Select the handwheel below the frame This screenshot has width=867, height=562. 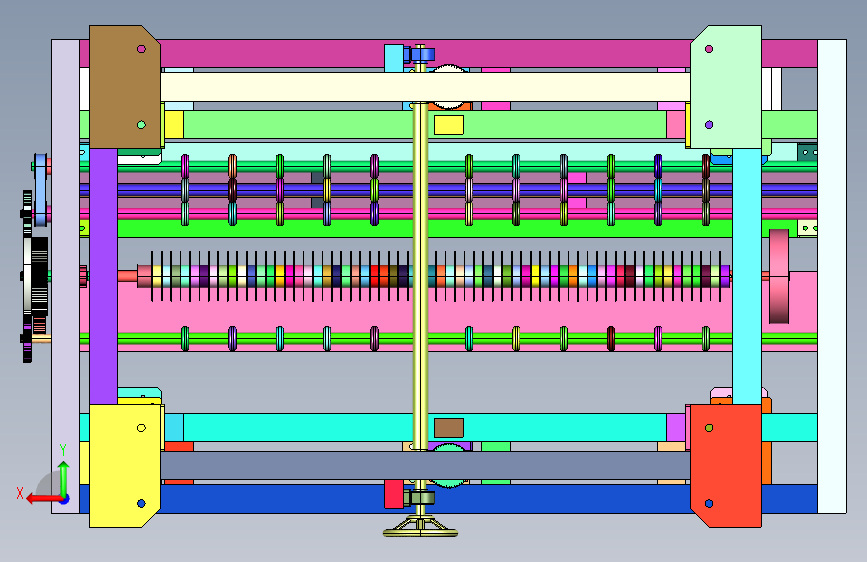point(420,528)
